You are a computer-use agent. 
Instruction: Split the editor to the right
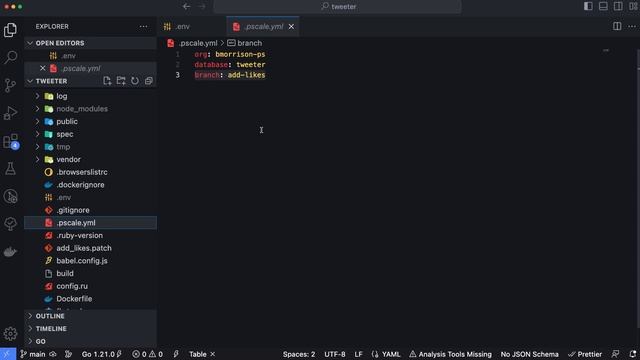617,27
